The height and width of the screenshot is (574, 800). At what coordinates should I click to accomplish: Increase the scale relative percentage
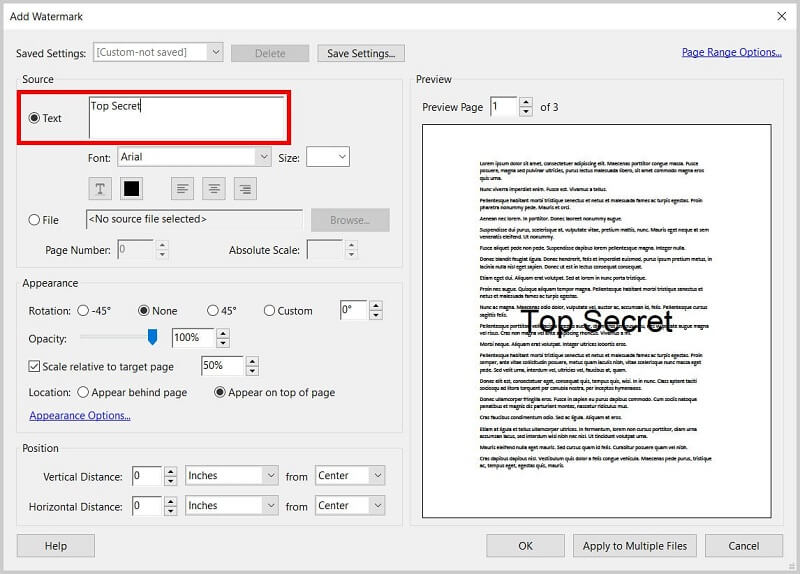[253, 361]
